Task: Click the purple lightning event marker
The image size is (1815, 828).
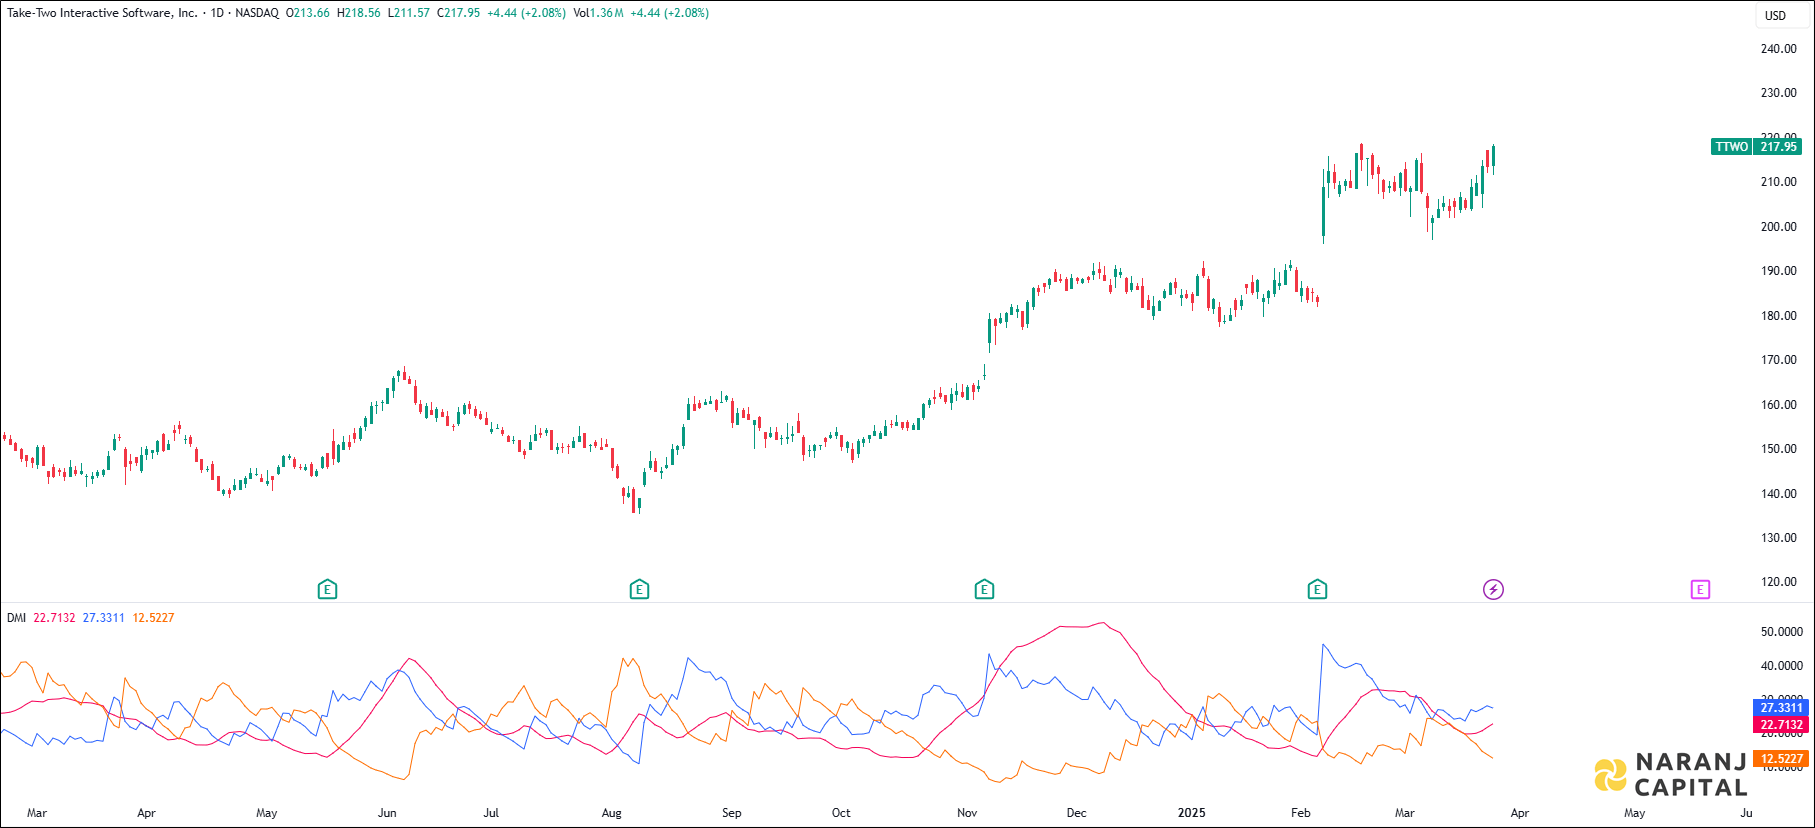Action: [1493, 590]
